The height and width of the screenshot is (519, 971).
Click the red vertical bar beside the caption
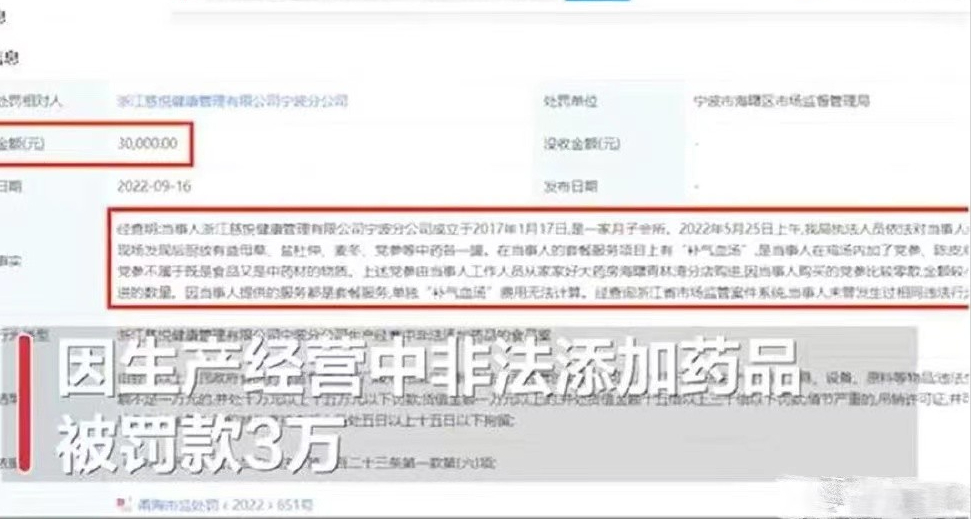pos(24,403)
